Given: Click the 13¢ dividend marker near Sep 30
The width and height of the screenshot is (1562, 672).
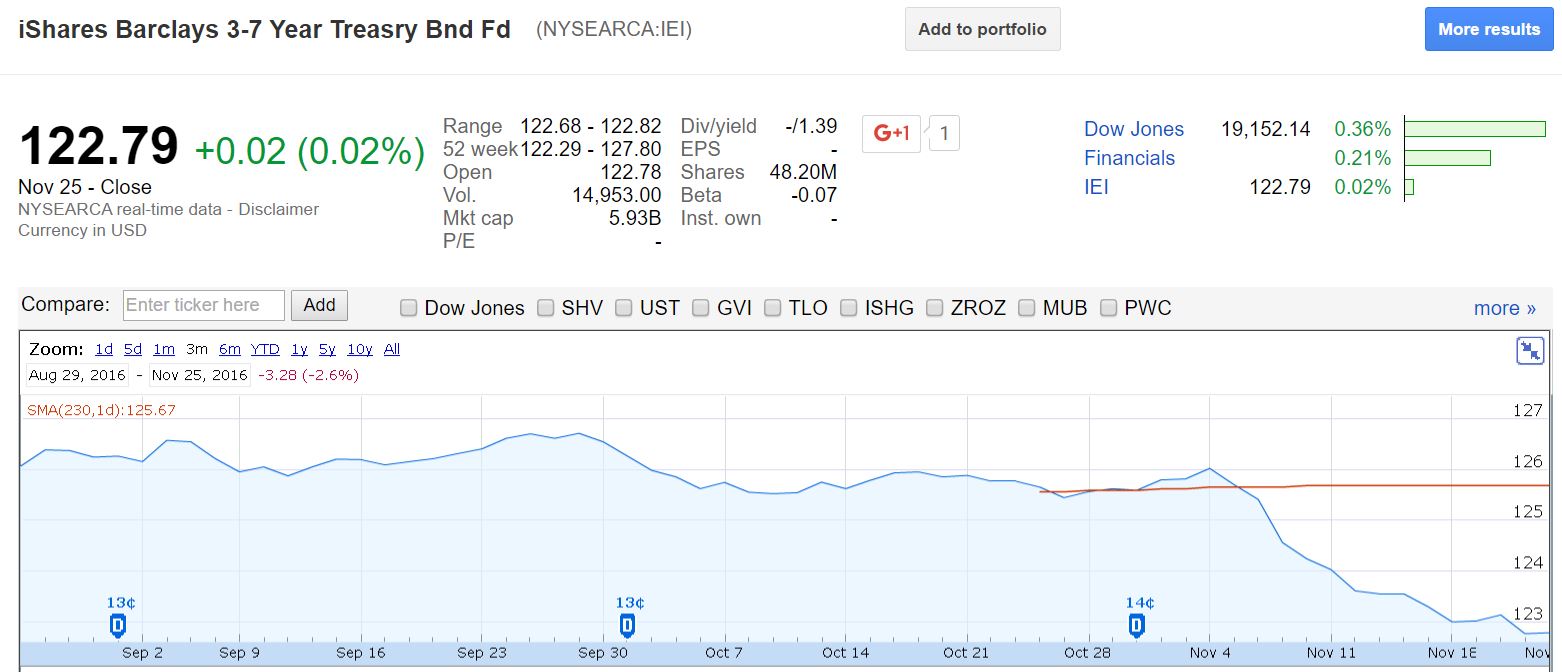Looking at the screenshot, I should click(x=628, y=625).
